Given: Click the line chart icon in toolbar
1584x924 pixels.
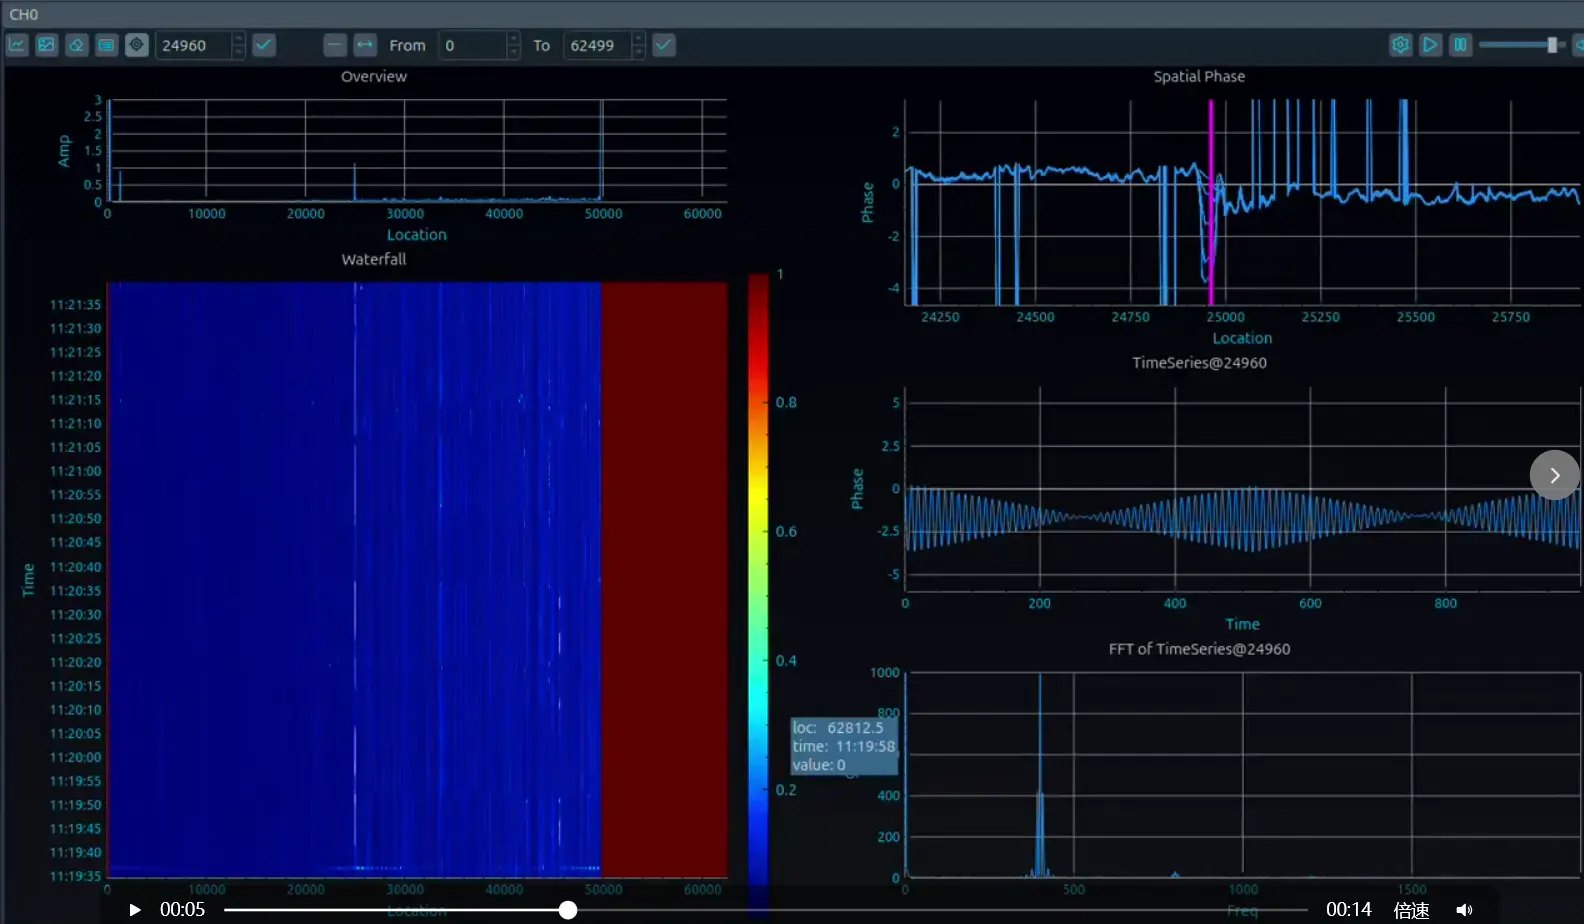Looking at the screenshot, I should coord(17,45).
